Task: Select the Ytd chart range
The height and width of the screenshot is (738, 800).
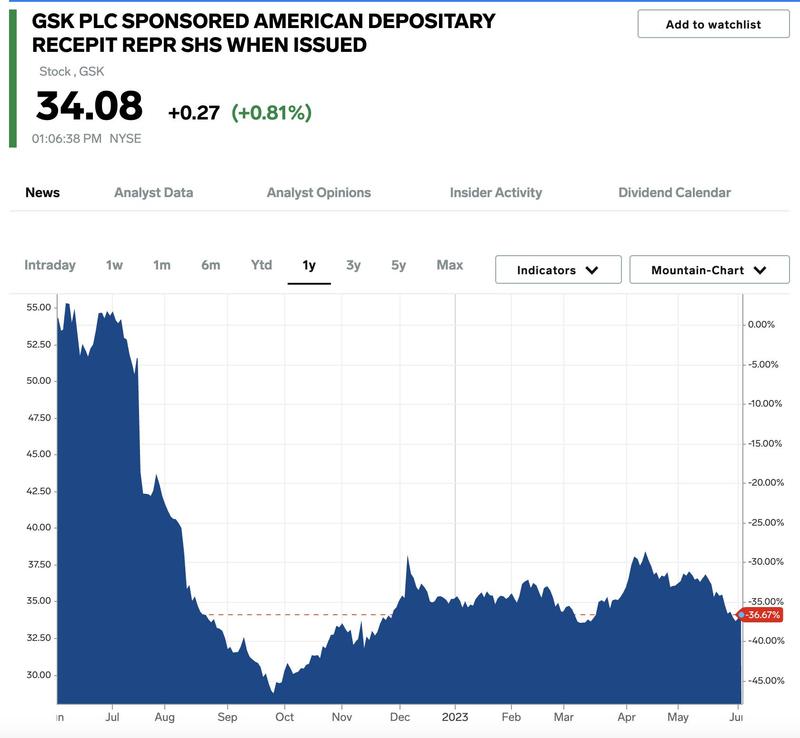Action: (x=261, y=265)
